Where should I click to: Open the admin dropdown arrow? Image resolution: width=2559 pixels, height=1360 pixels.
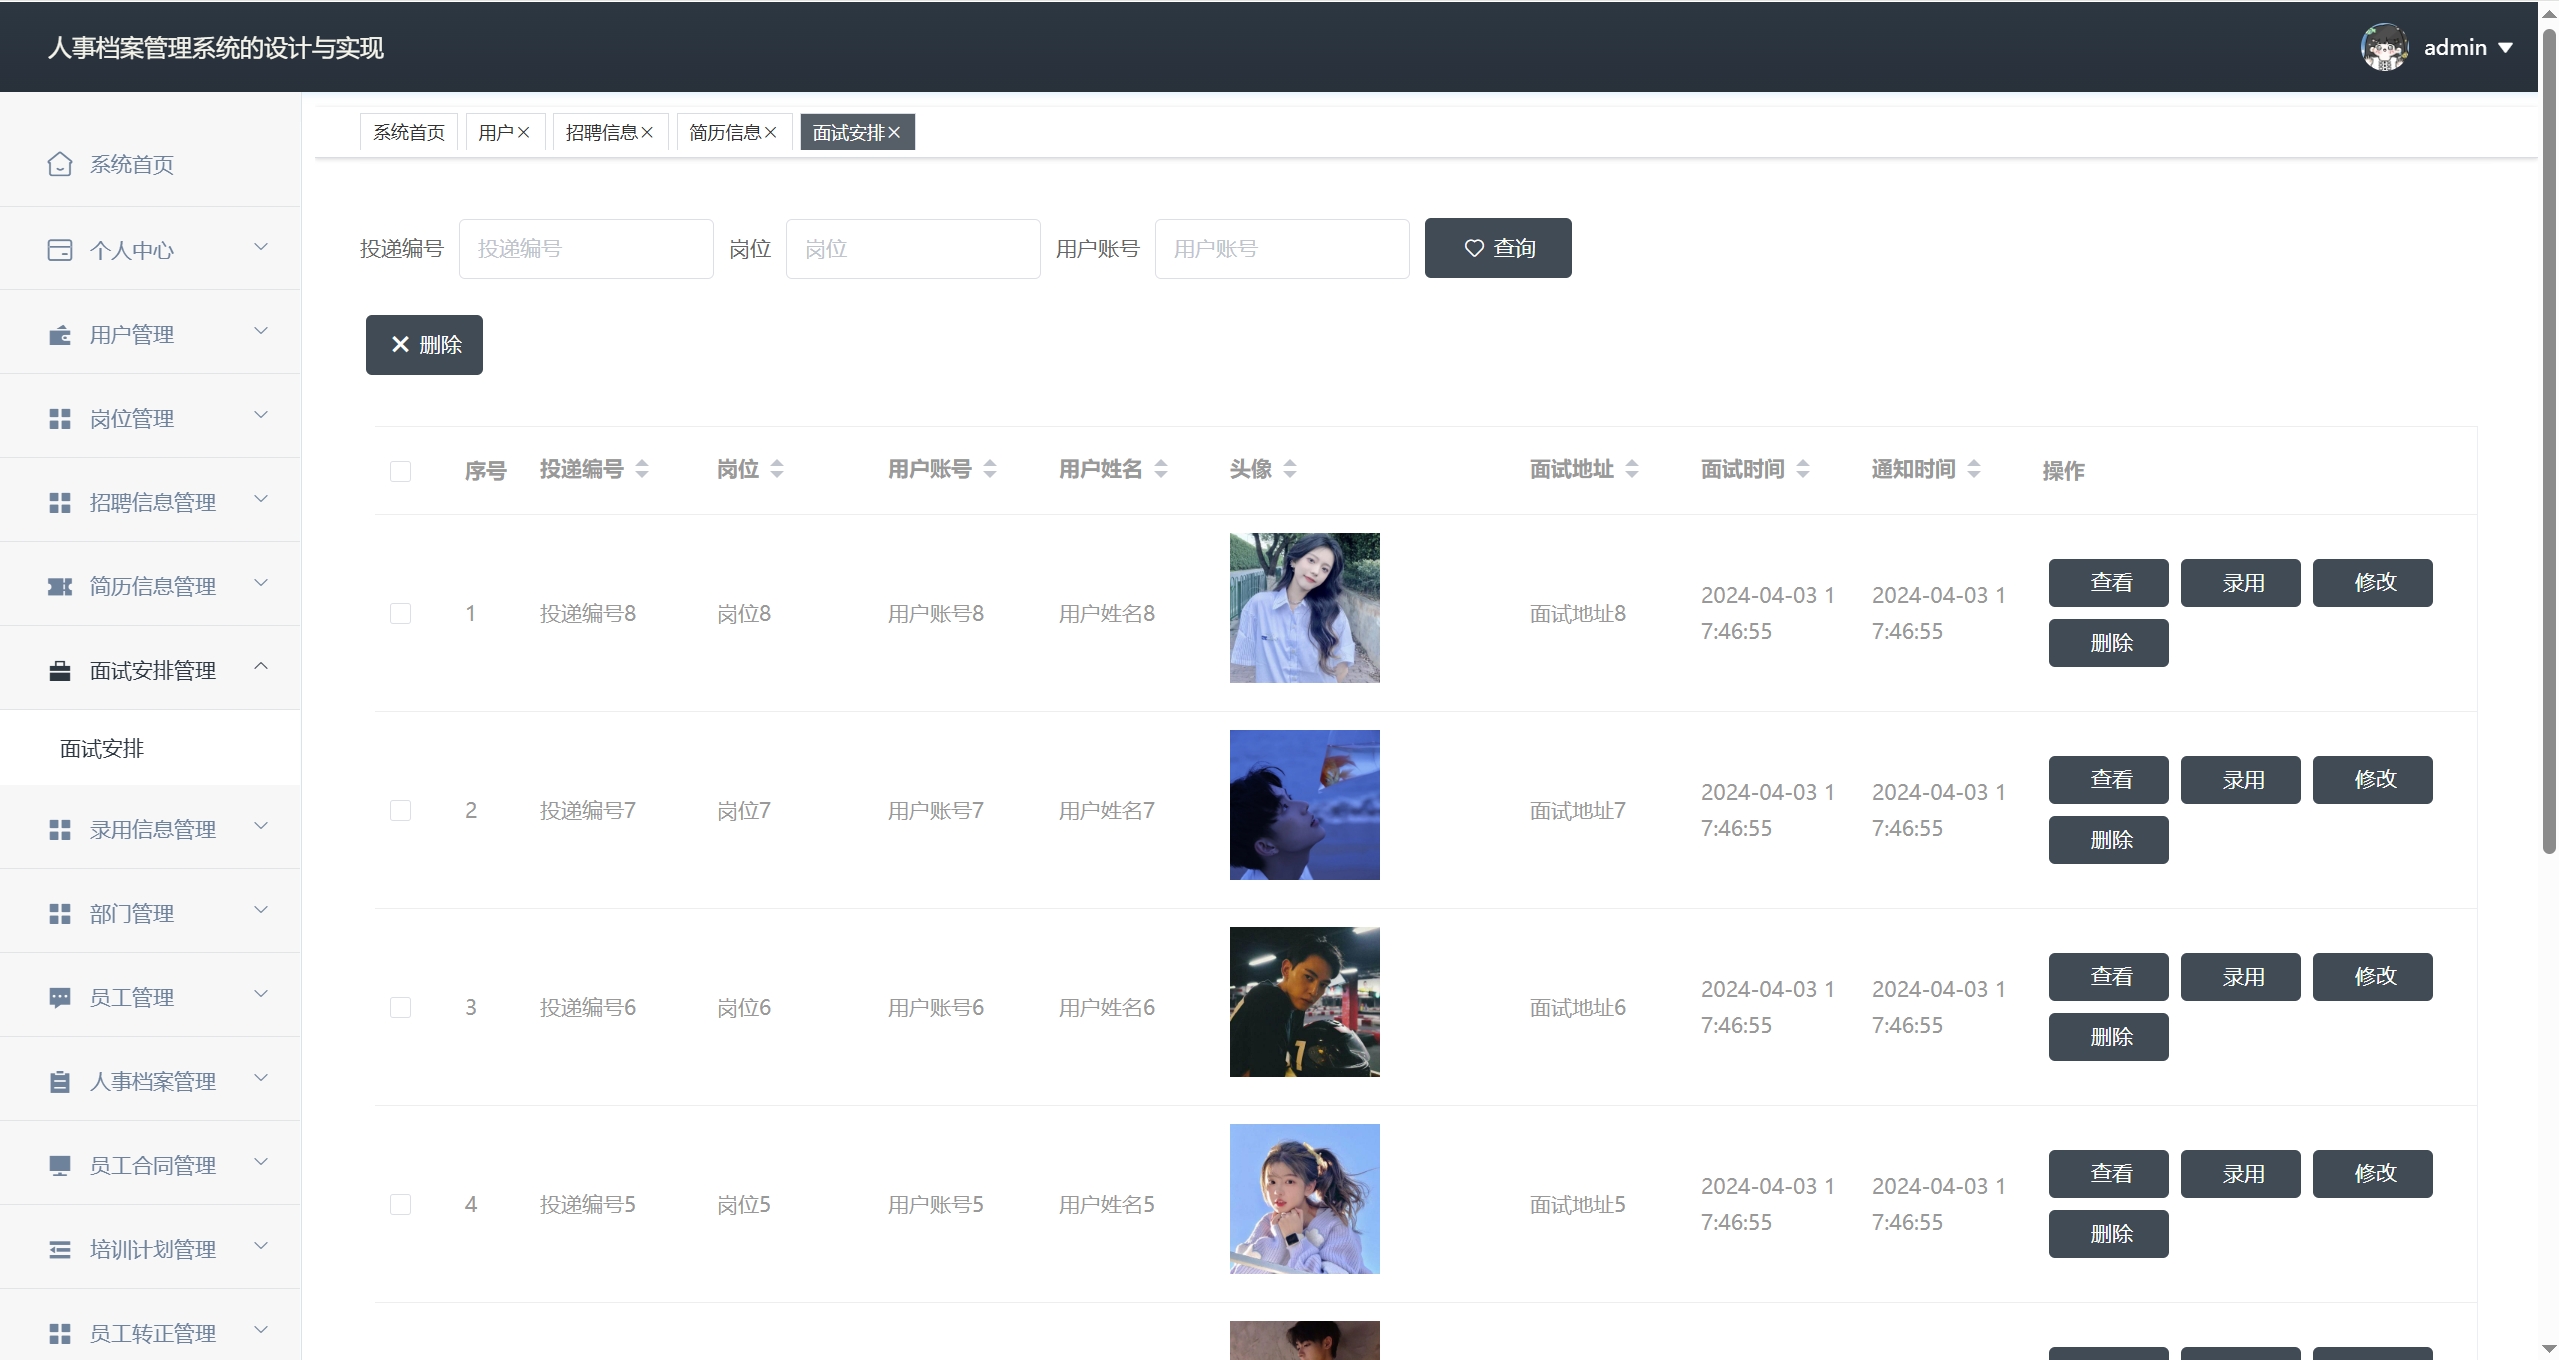(2506, 48)
